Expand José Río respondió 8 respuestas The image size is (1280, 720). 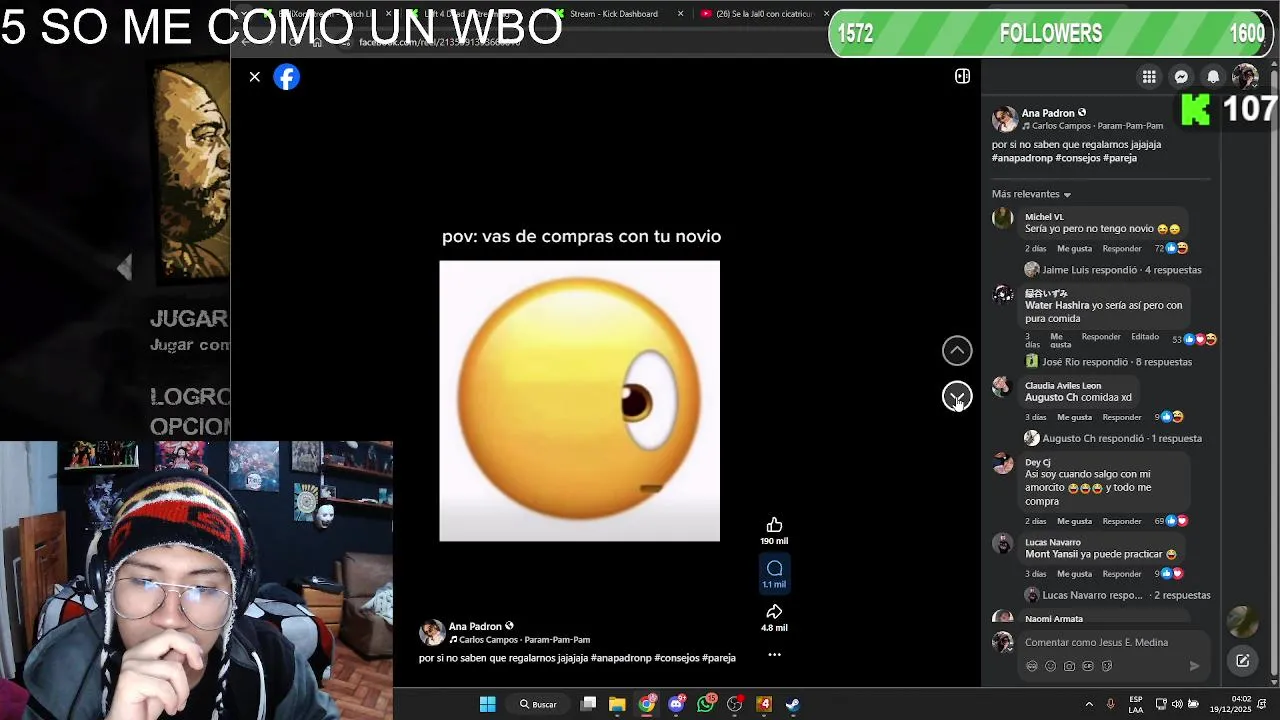coord(1116,362)
